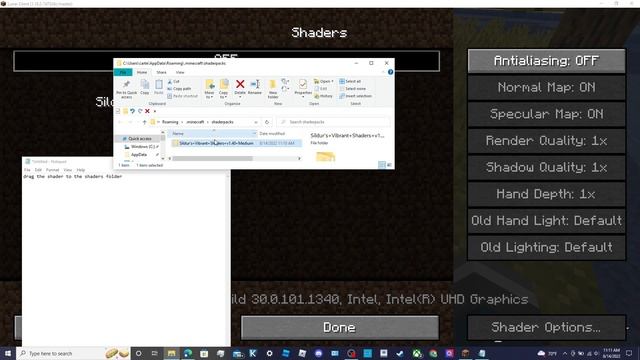Toggle Specular Map ON setting
Image resolution: width=640 pixels, height=360 pixels.
tap(546, 114)
